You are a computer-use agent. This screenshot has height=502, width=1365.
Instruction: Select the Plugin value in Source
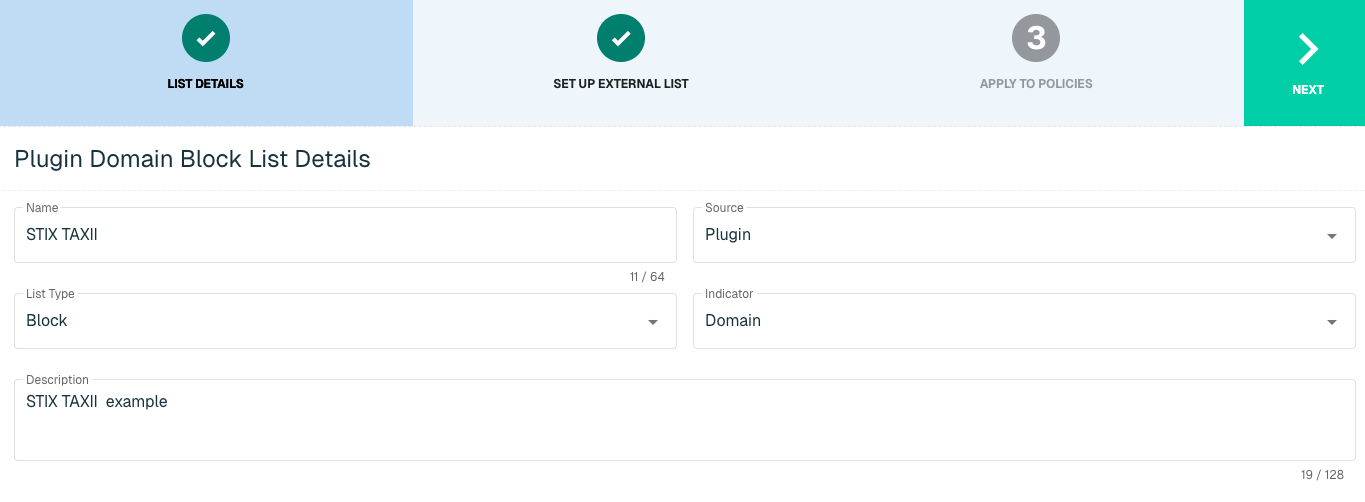728,234
